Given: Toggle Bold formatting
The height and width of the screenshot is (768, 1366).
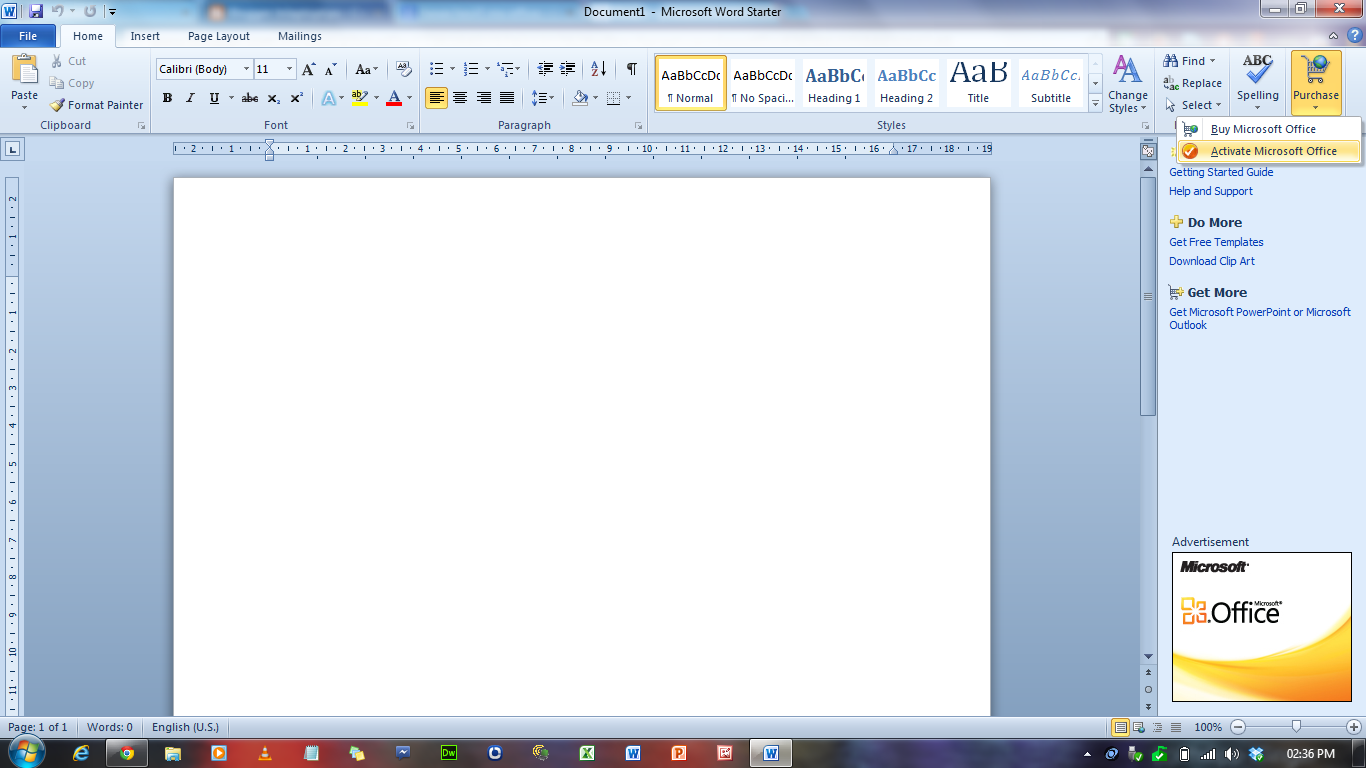Looking at the screenshot, I should 167,98.
